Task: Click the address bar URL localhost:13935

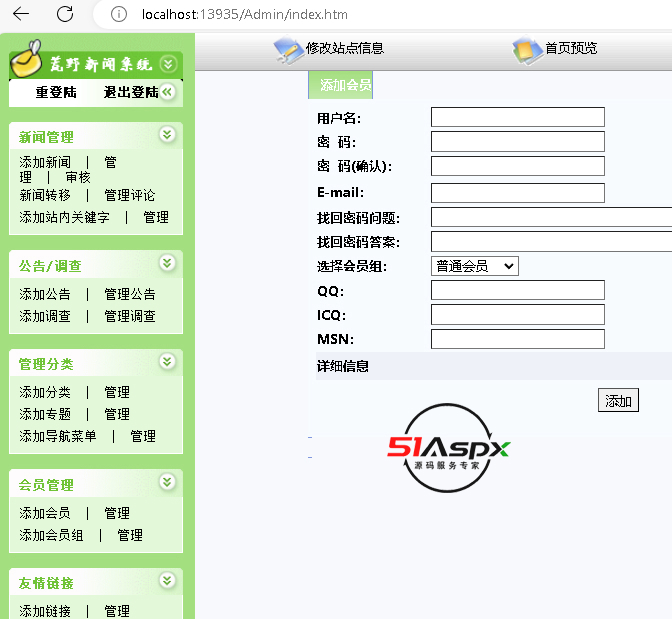Action: coord(244,15)
